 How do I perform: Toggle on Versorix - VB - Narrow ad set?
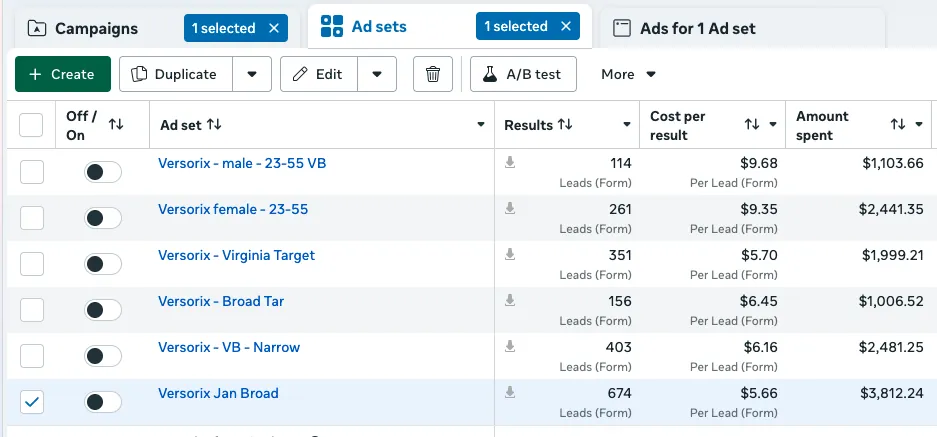tap(103, 356)
